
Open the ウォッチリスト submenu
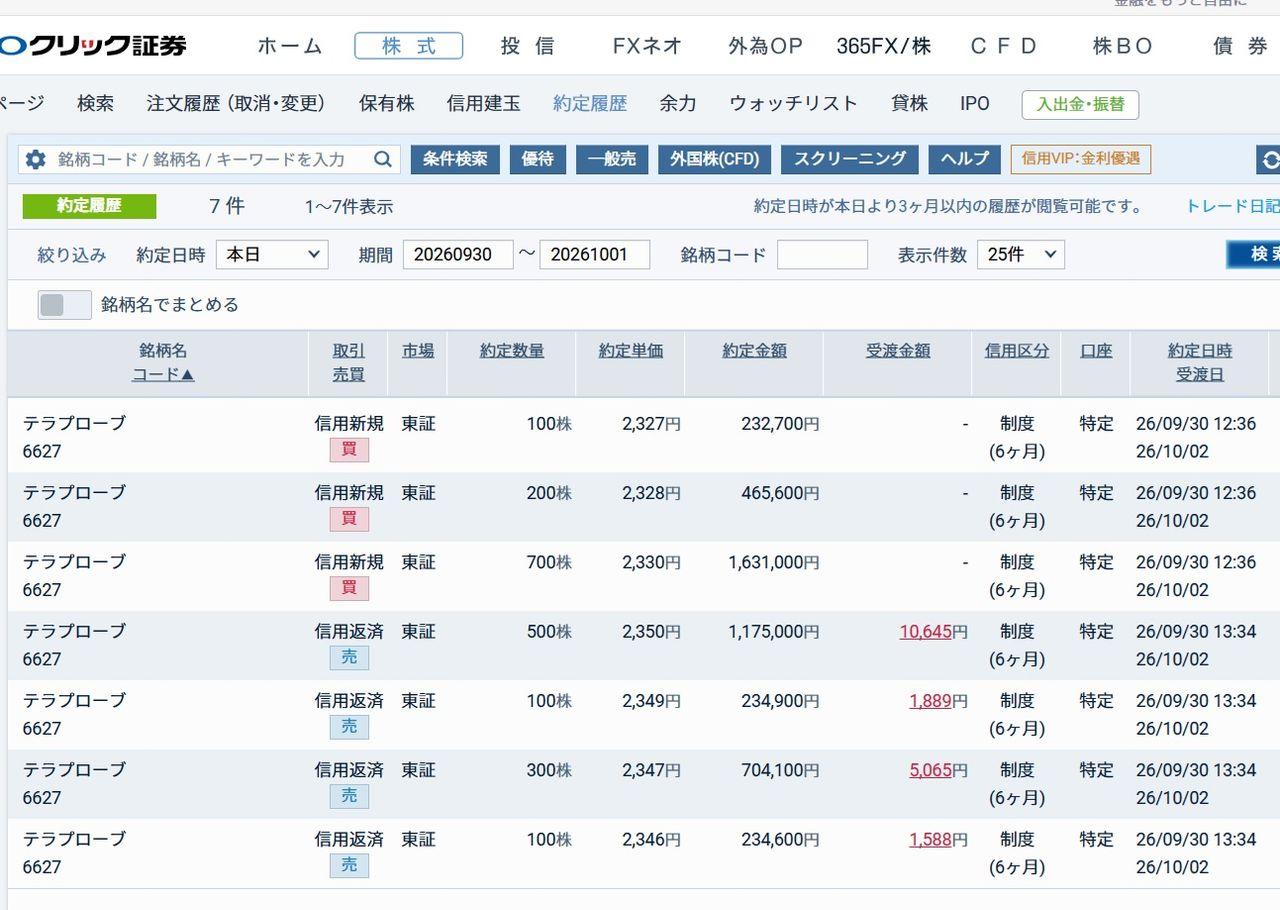[x=793, y=103]
